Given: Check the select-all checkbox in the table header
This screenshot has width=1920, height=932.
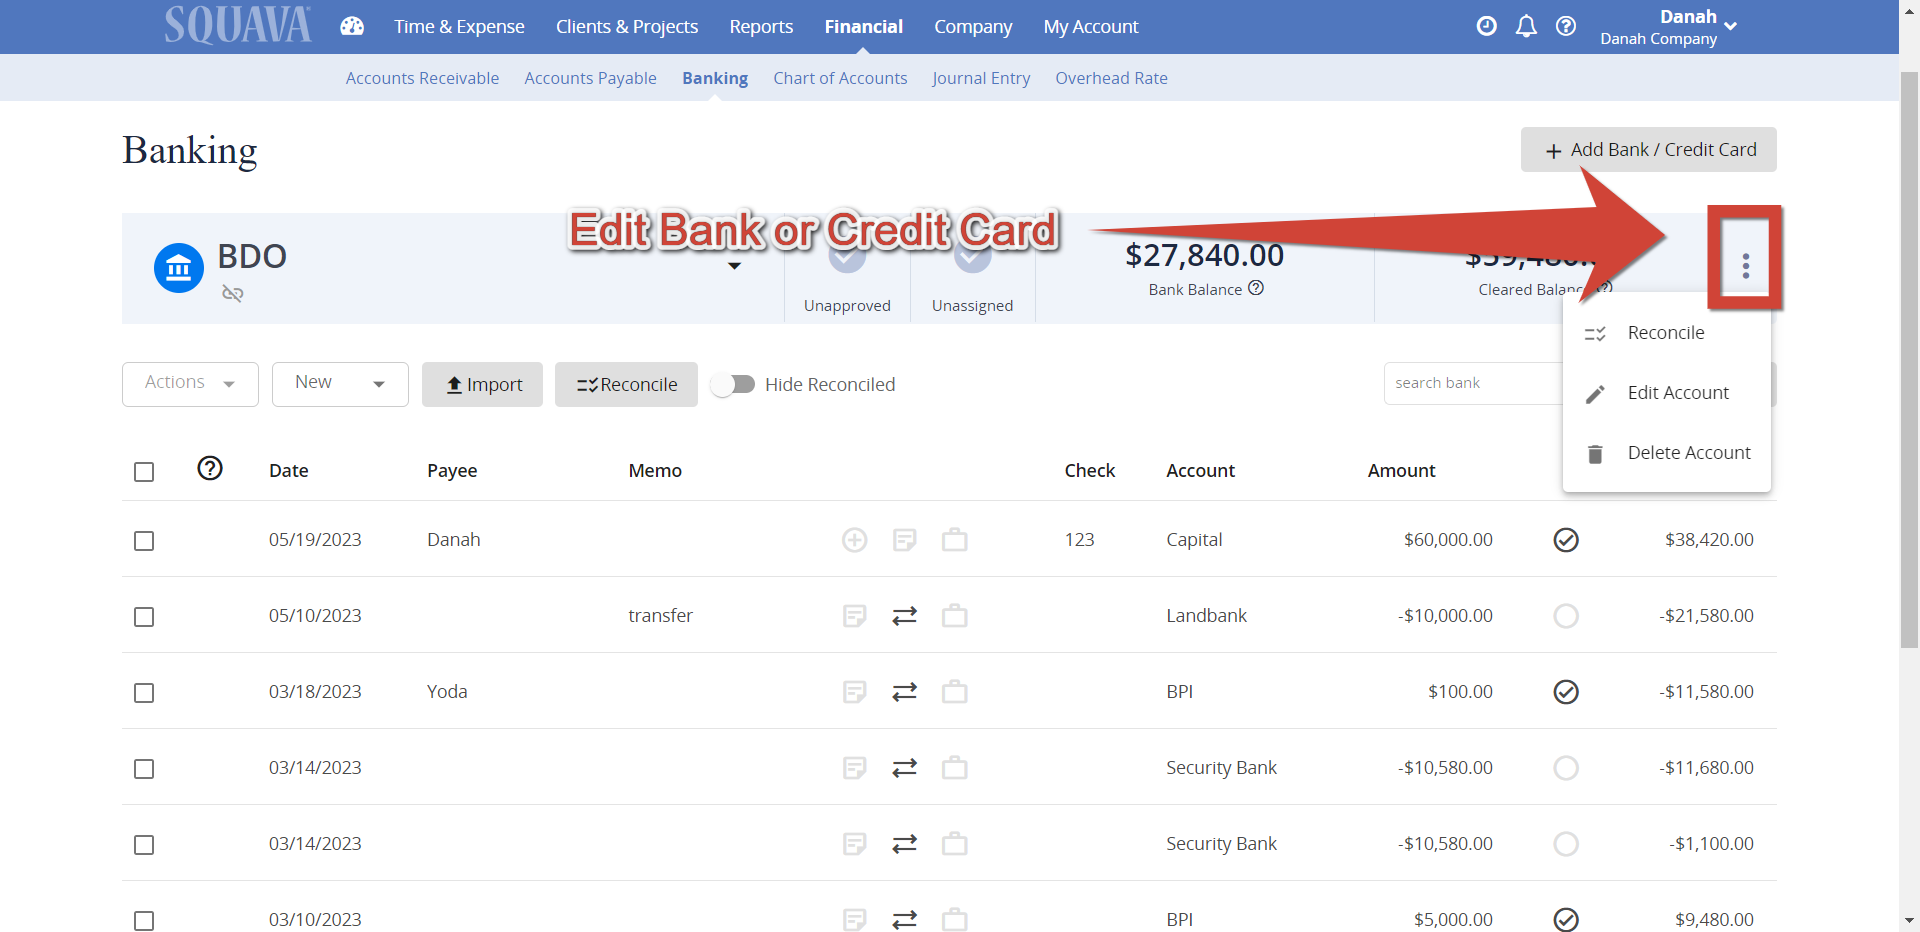Looking at the screenshot, I should click(x=144, y=471).
